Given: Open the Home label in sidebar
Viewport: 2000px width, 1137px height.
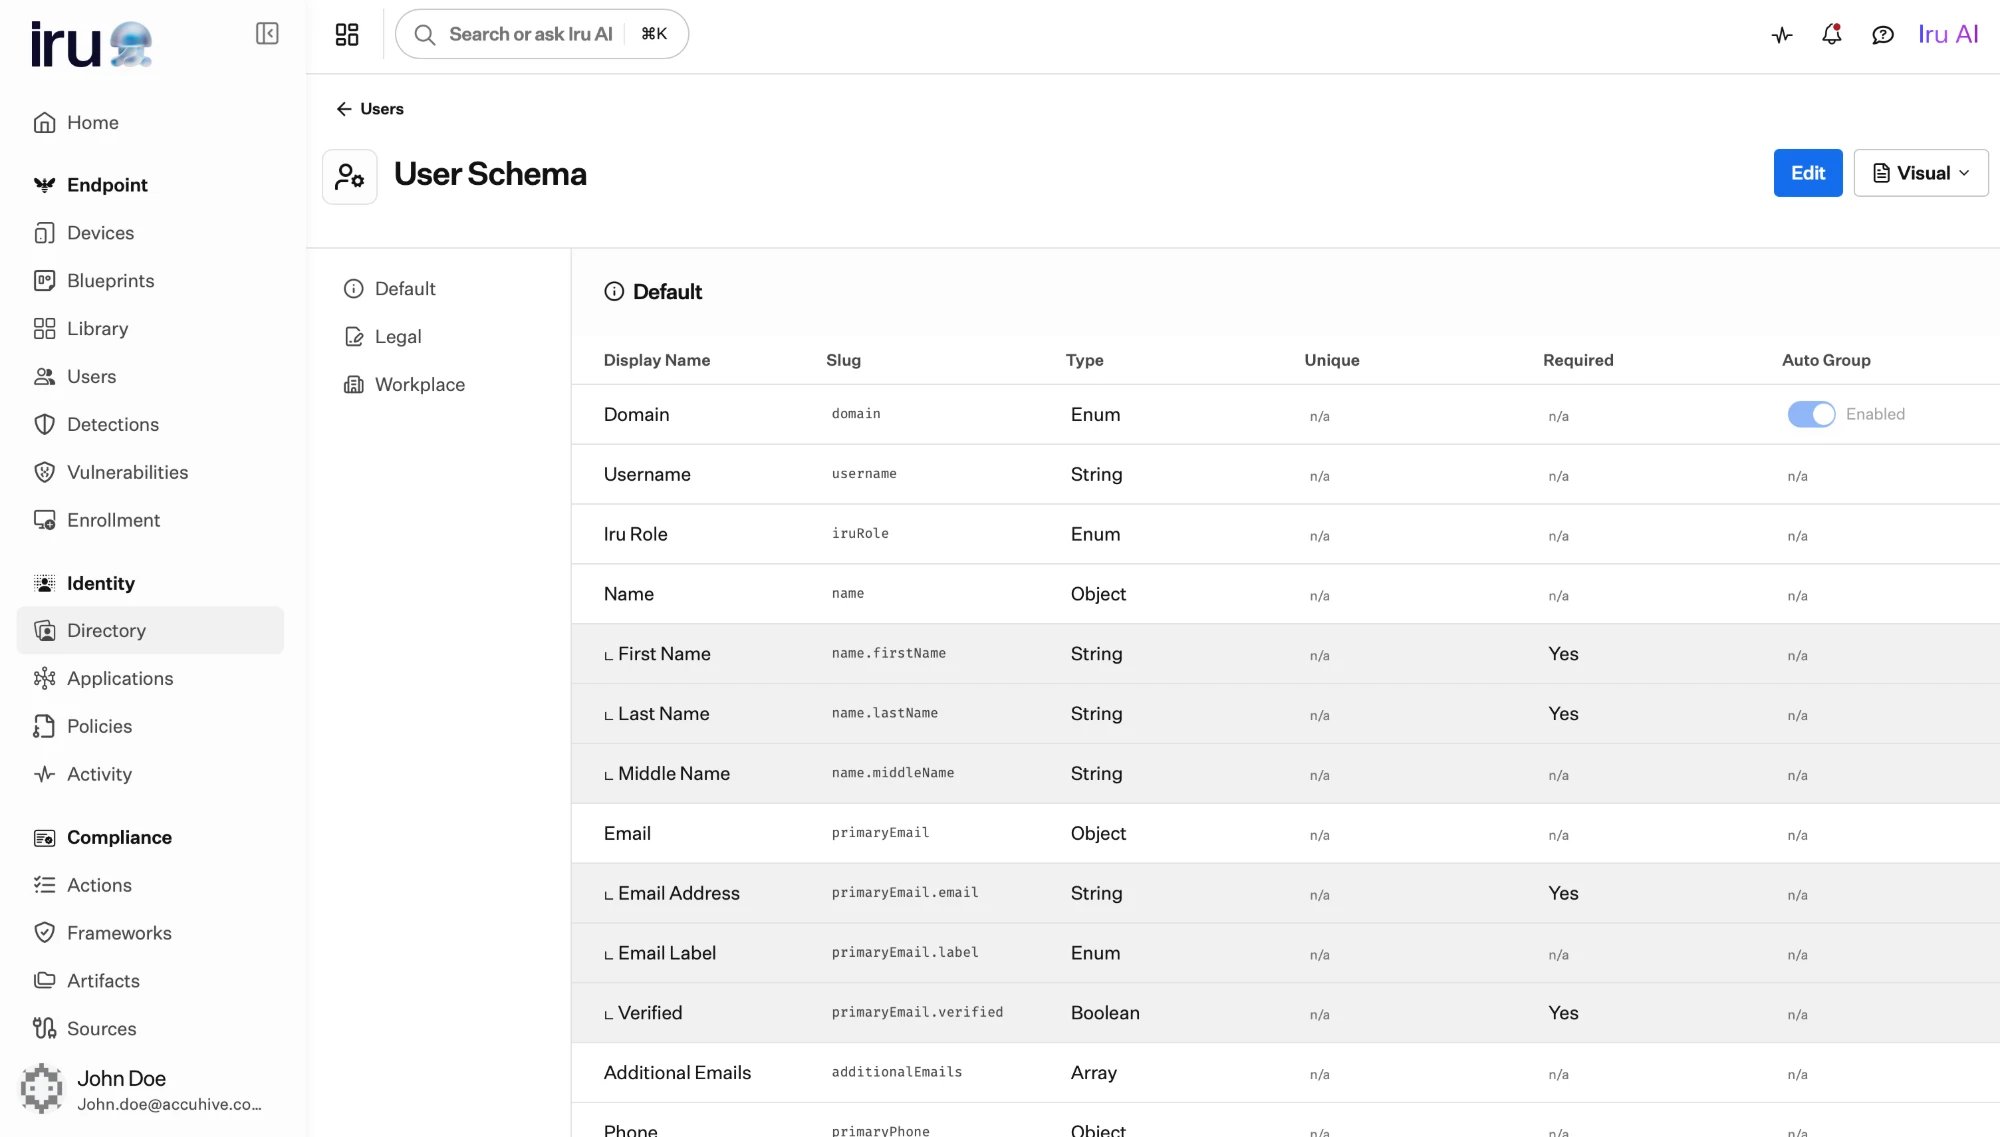Looking at the screenshot, I should pyautogui.click(x=93, y=122).
